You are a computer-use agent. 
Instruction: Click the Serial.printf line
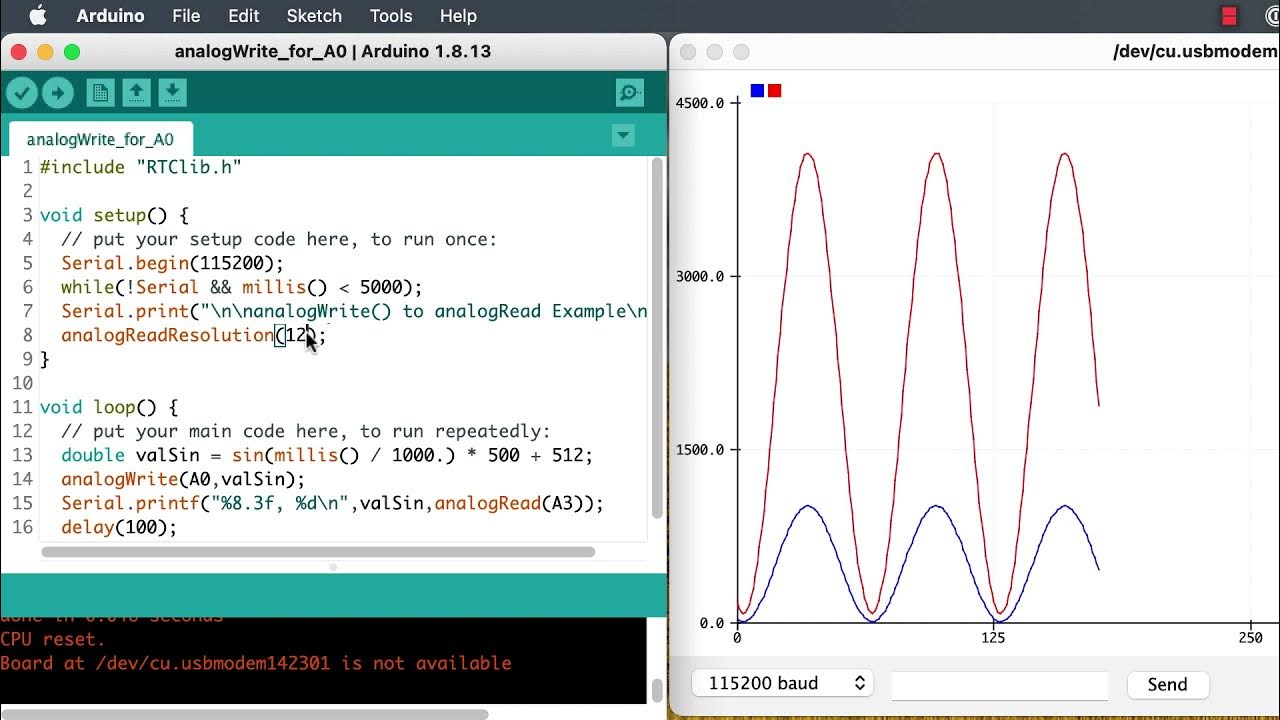coord(333,503)
